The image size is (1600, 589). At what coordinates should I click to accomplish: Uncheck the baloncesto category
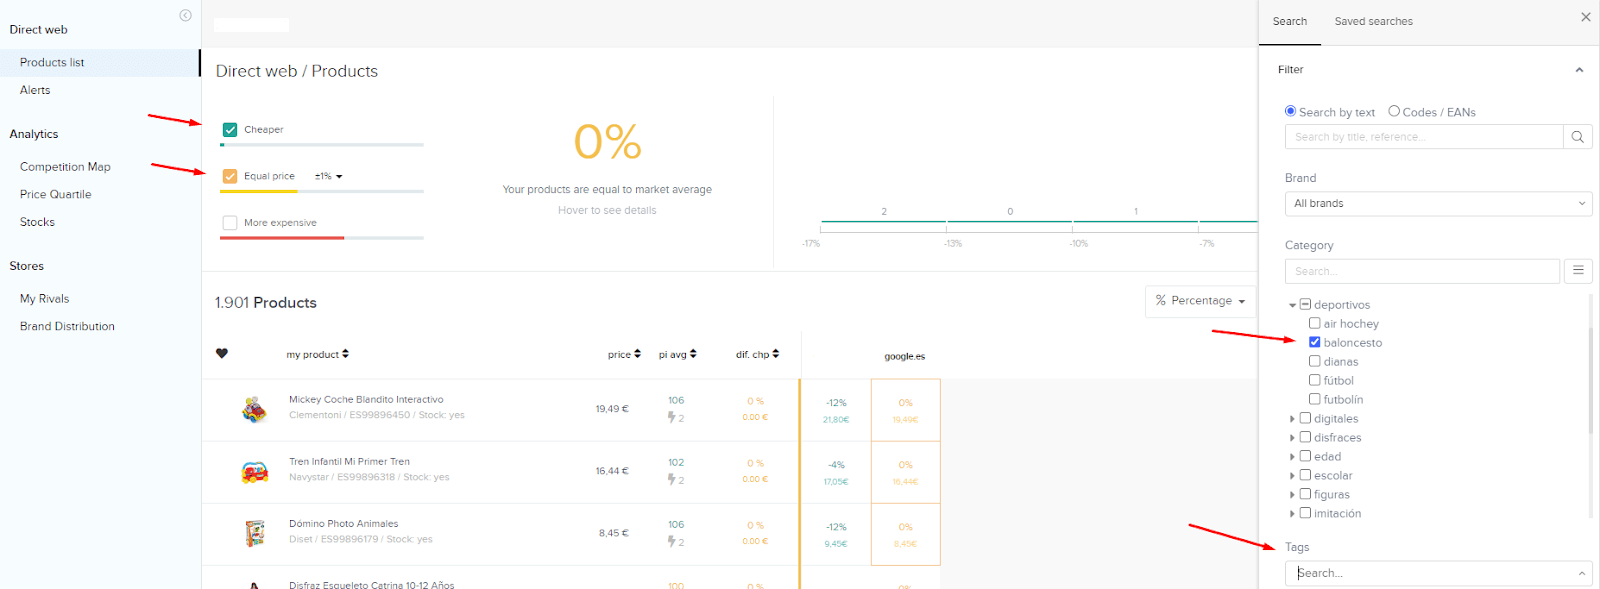pyautogui.click(x=1314, y=342)
